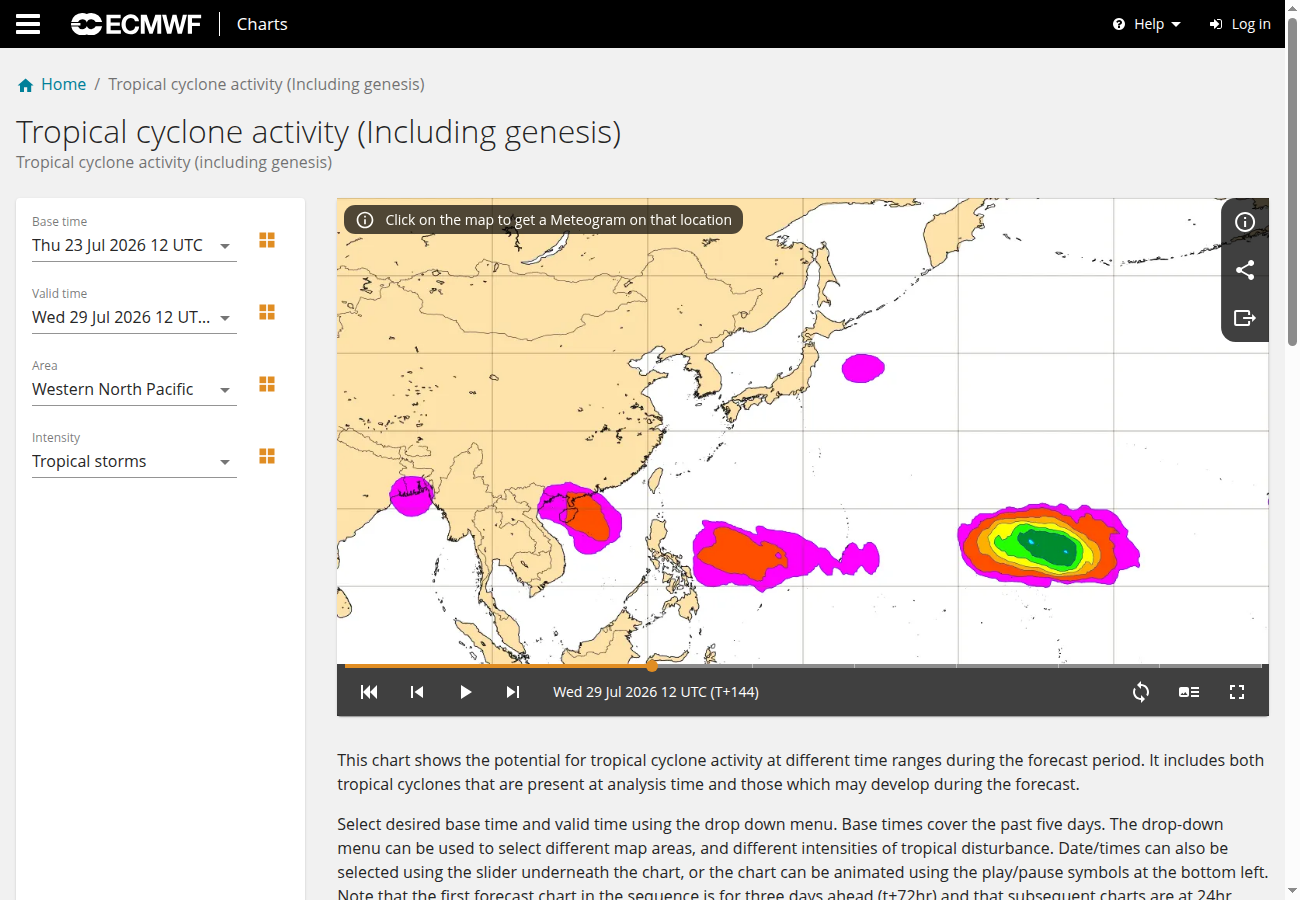This screenshot has width=1300, height=900.
Task: Go to the Home breadcrumb link
Action: [63, 84]
